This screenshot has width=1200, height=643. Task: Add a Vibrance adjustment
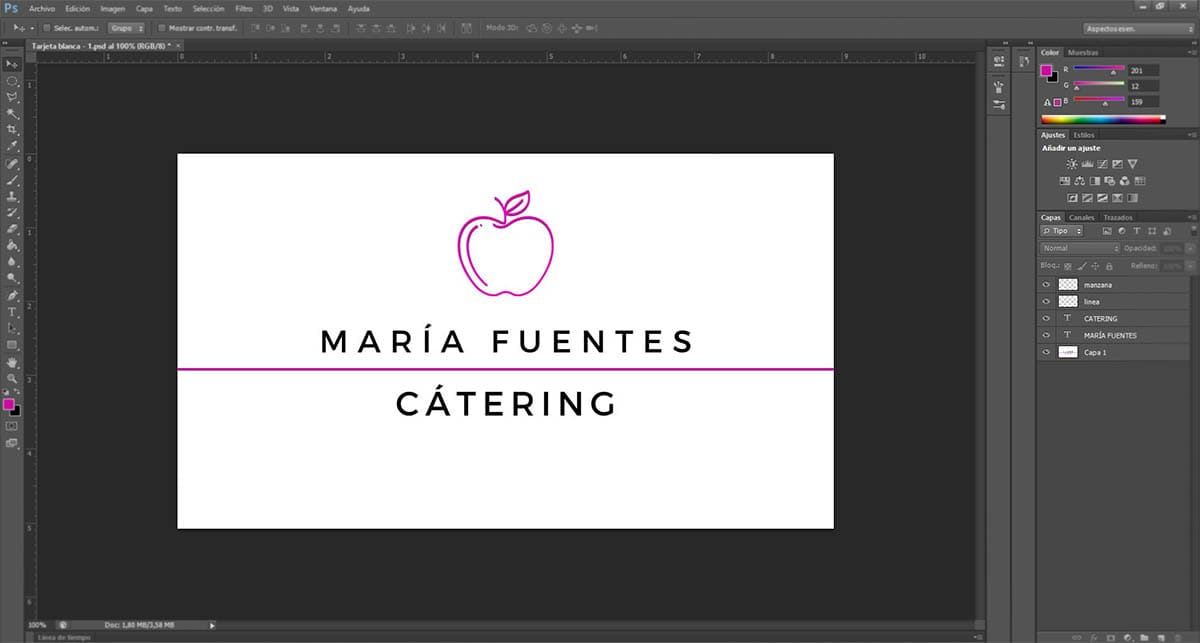point(1133,163)
